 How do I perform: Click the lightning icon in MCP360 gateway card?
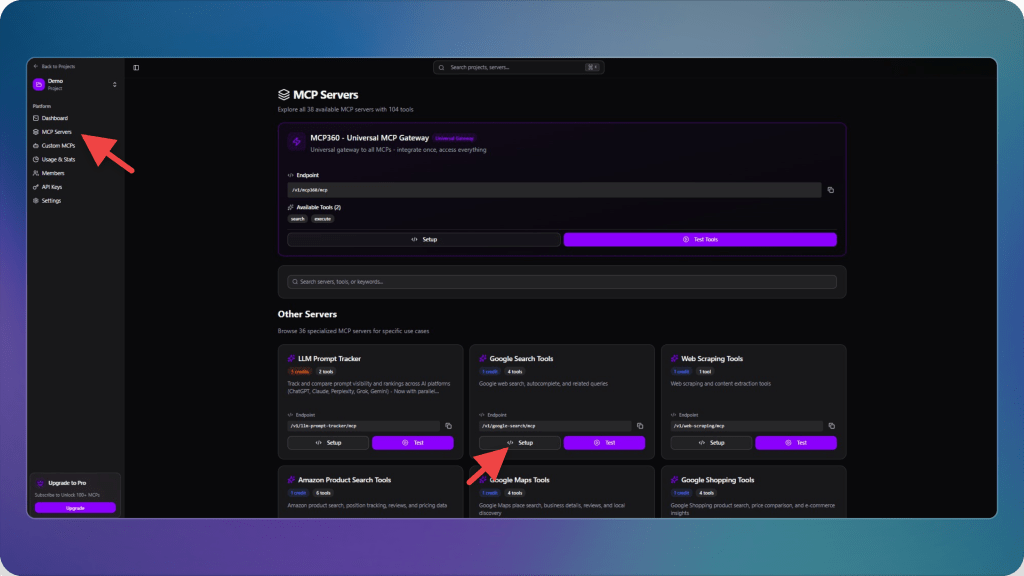click(x=296, y=142)
